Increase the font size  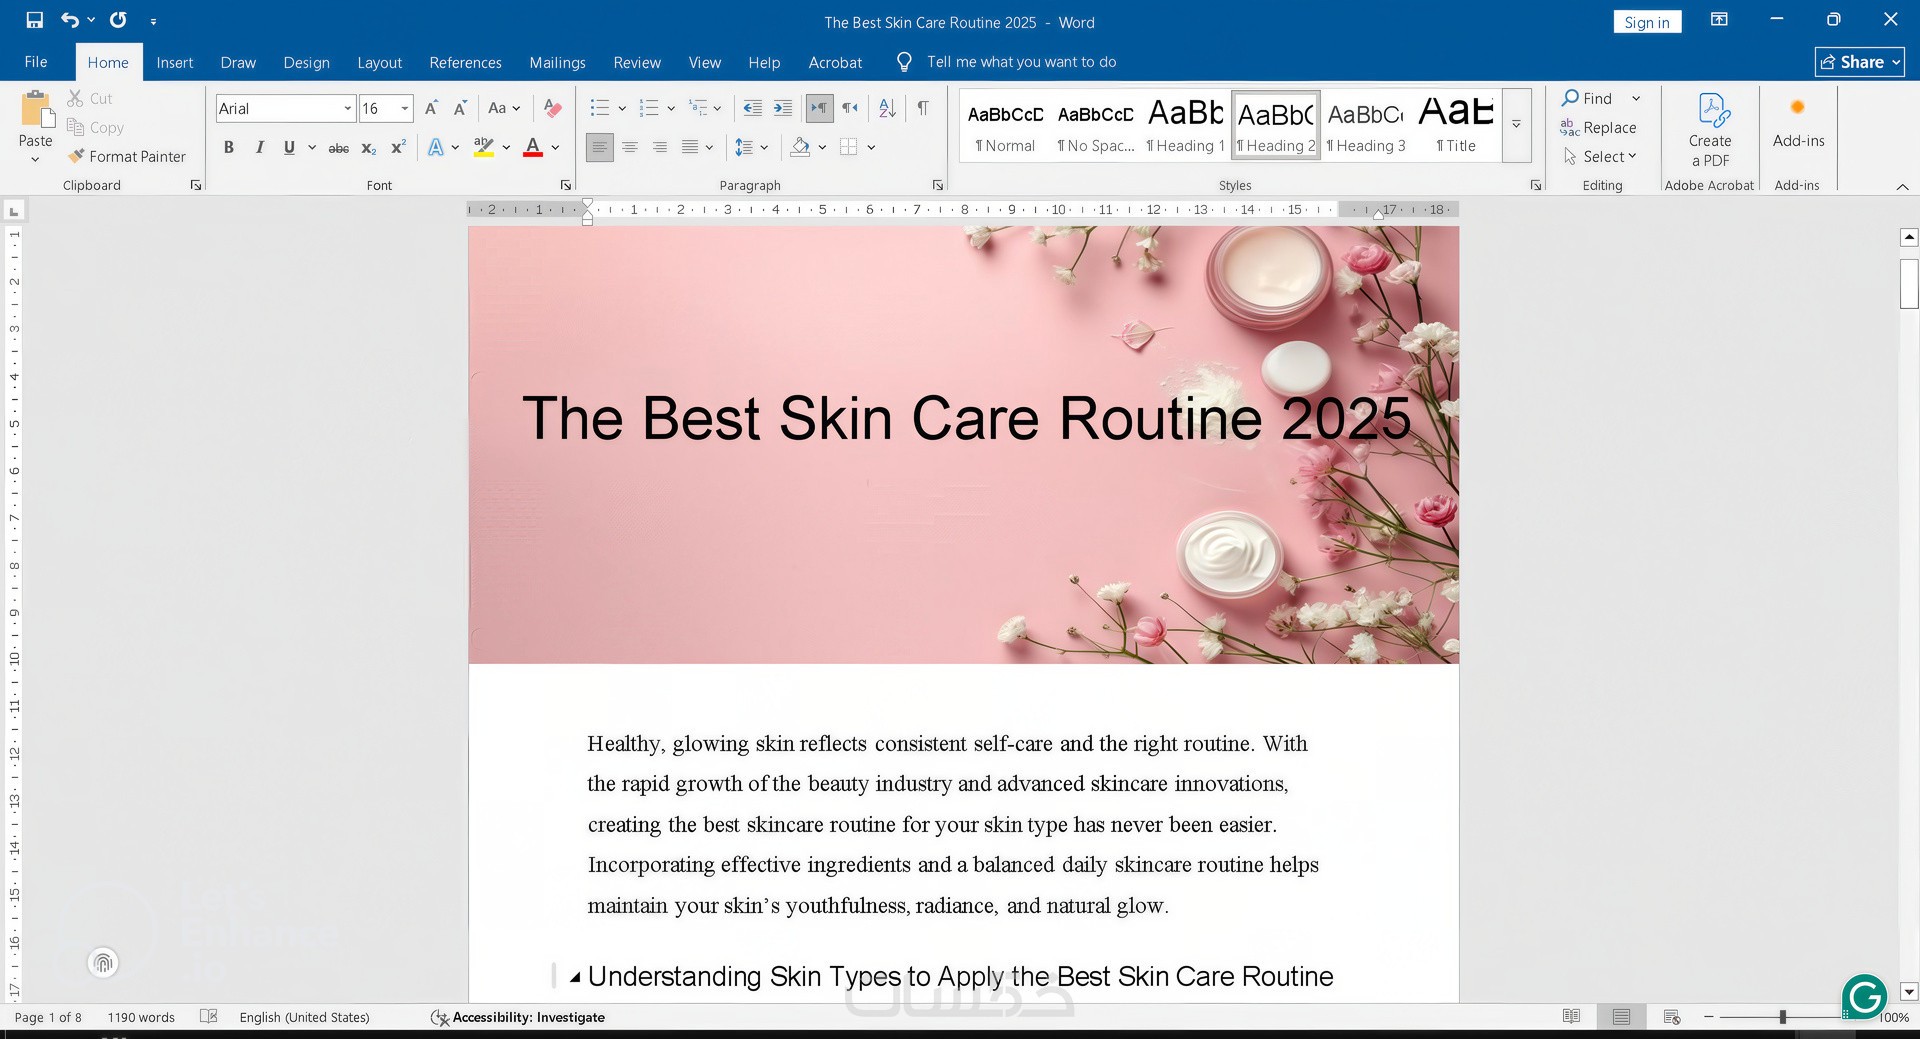[x=431, y=108]
